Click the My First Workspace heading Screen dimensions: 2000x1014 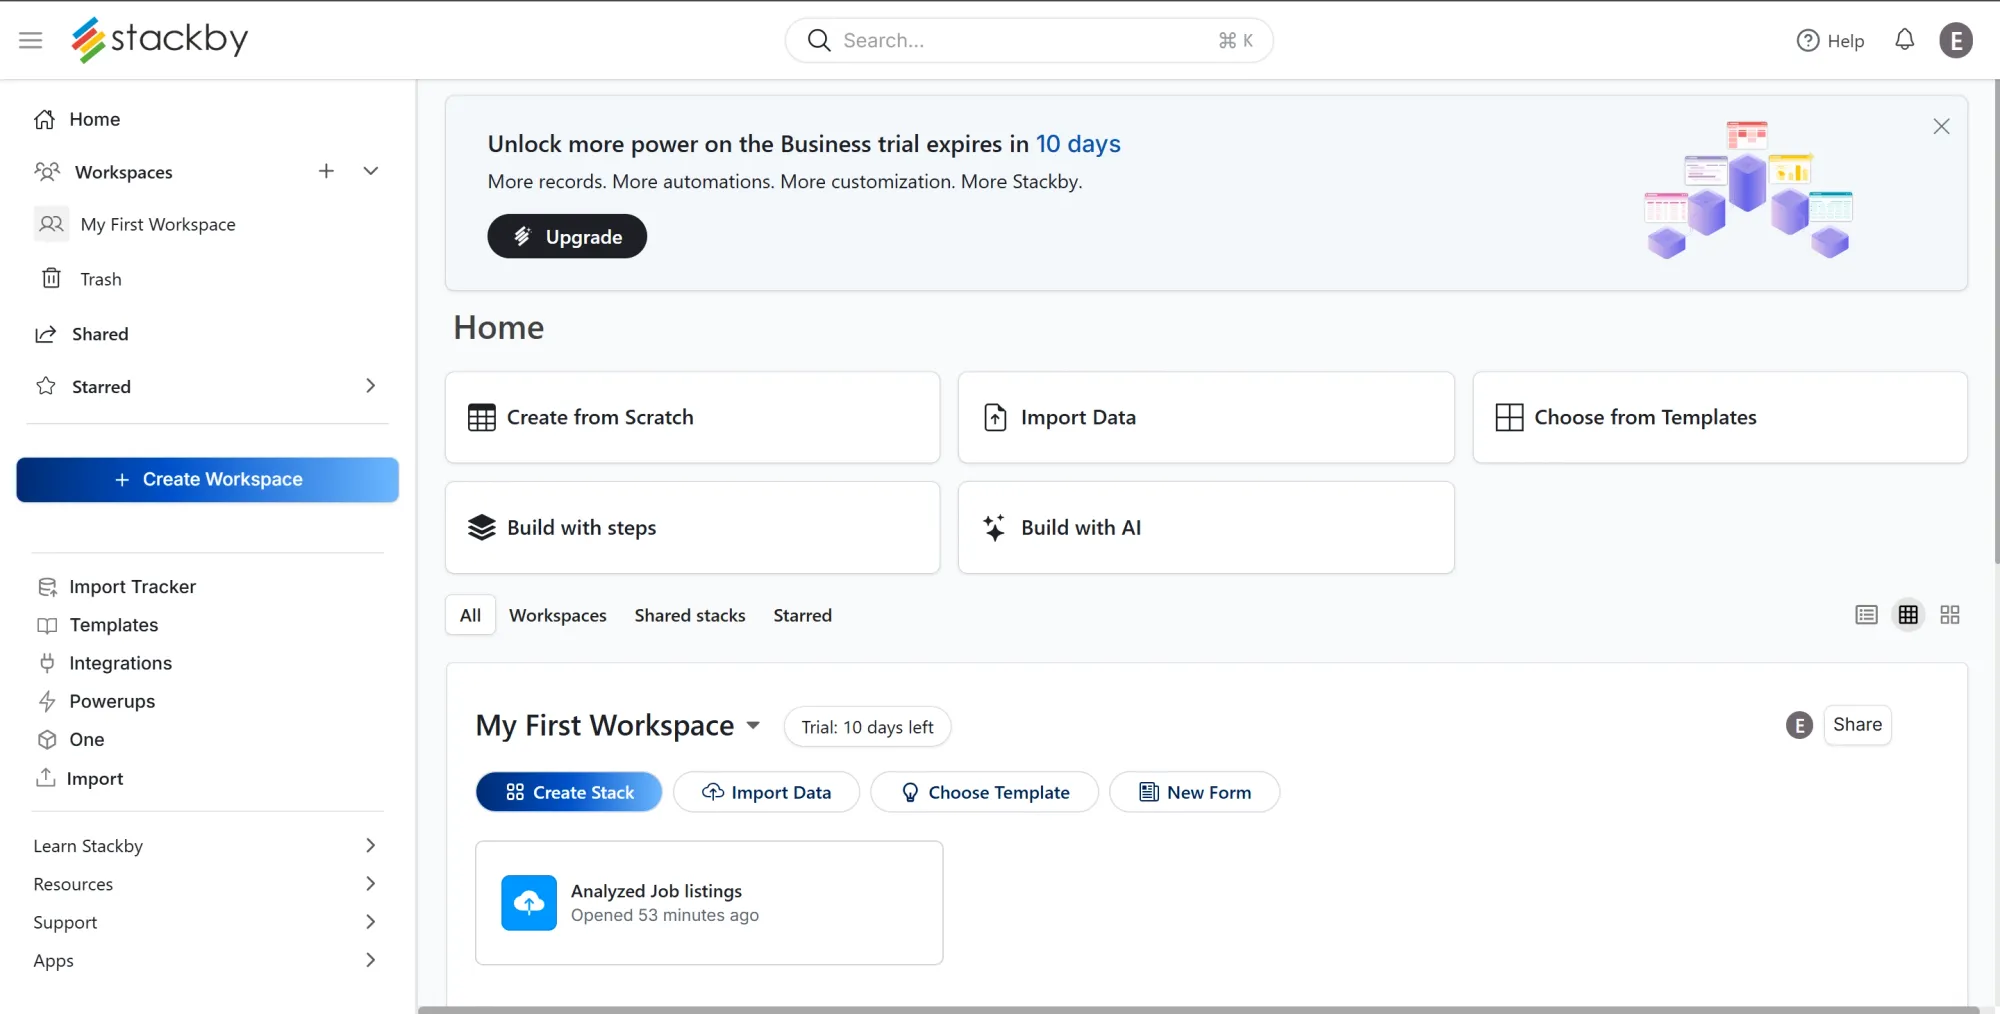(x=605, y=726)
